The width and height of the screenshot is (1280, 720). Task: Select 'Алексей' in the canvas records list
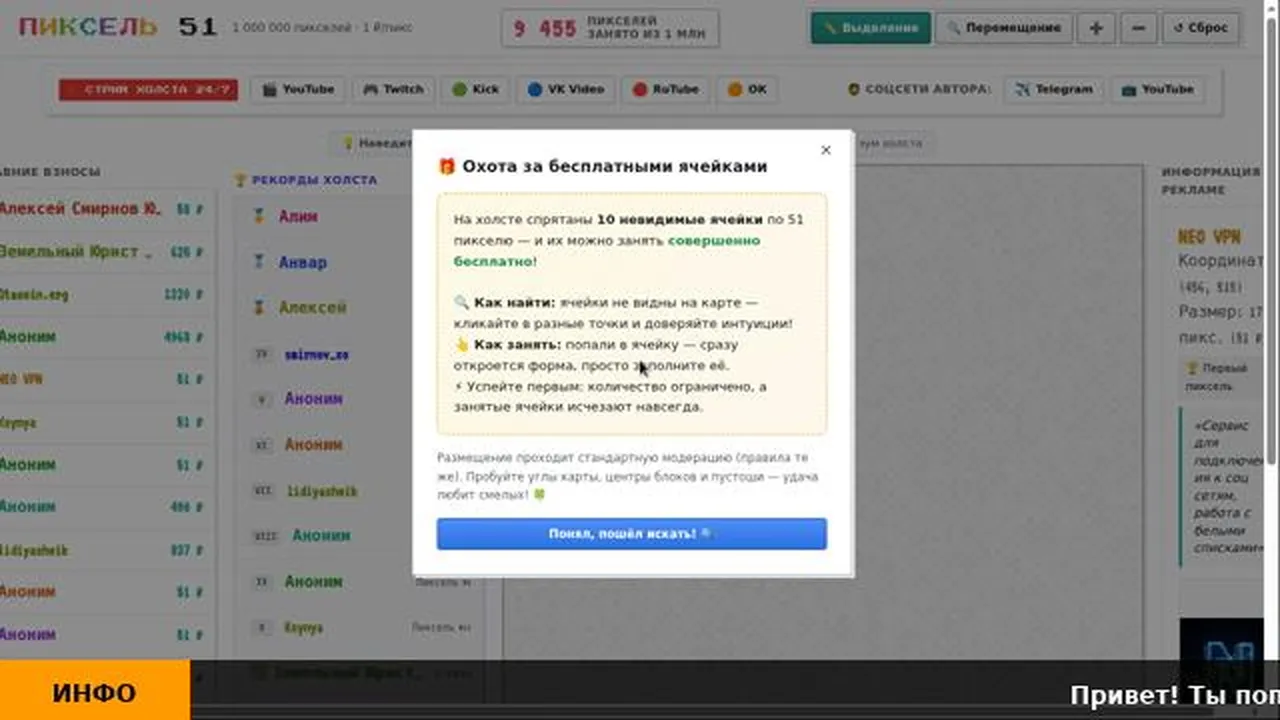[x=312, y=308]
